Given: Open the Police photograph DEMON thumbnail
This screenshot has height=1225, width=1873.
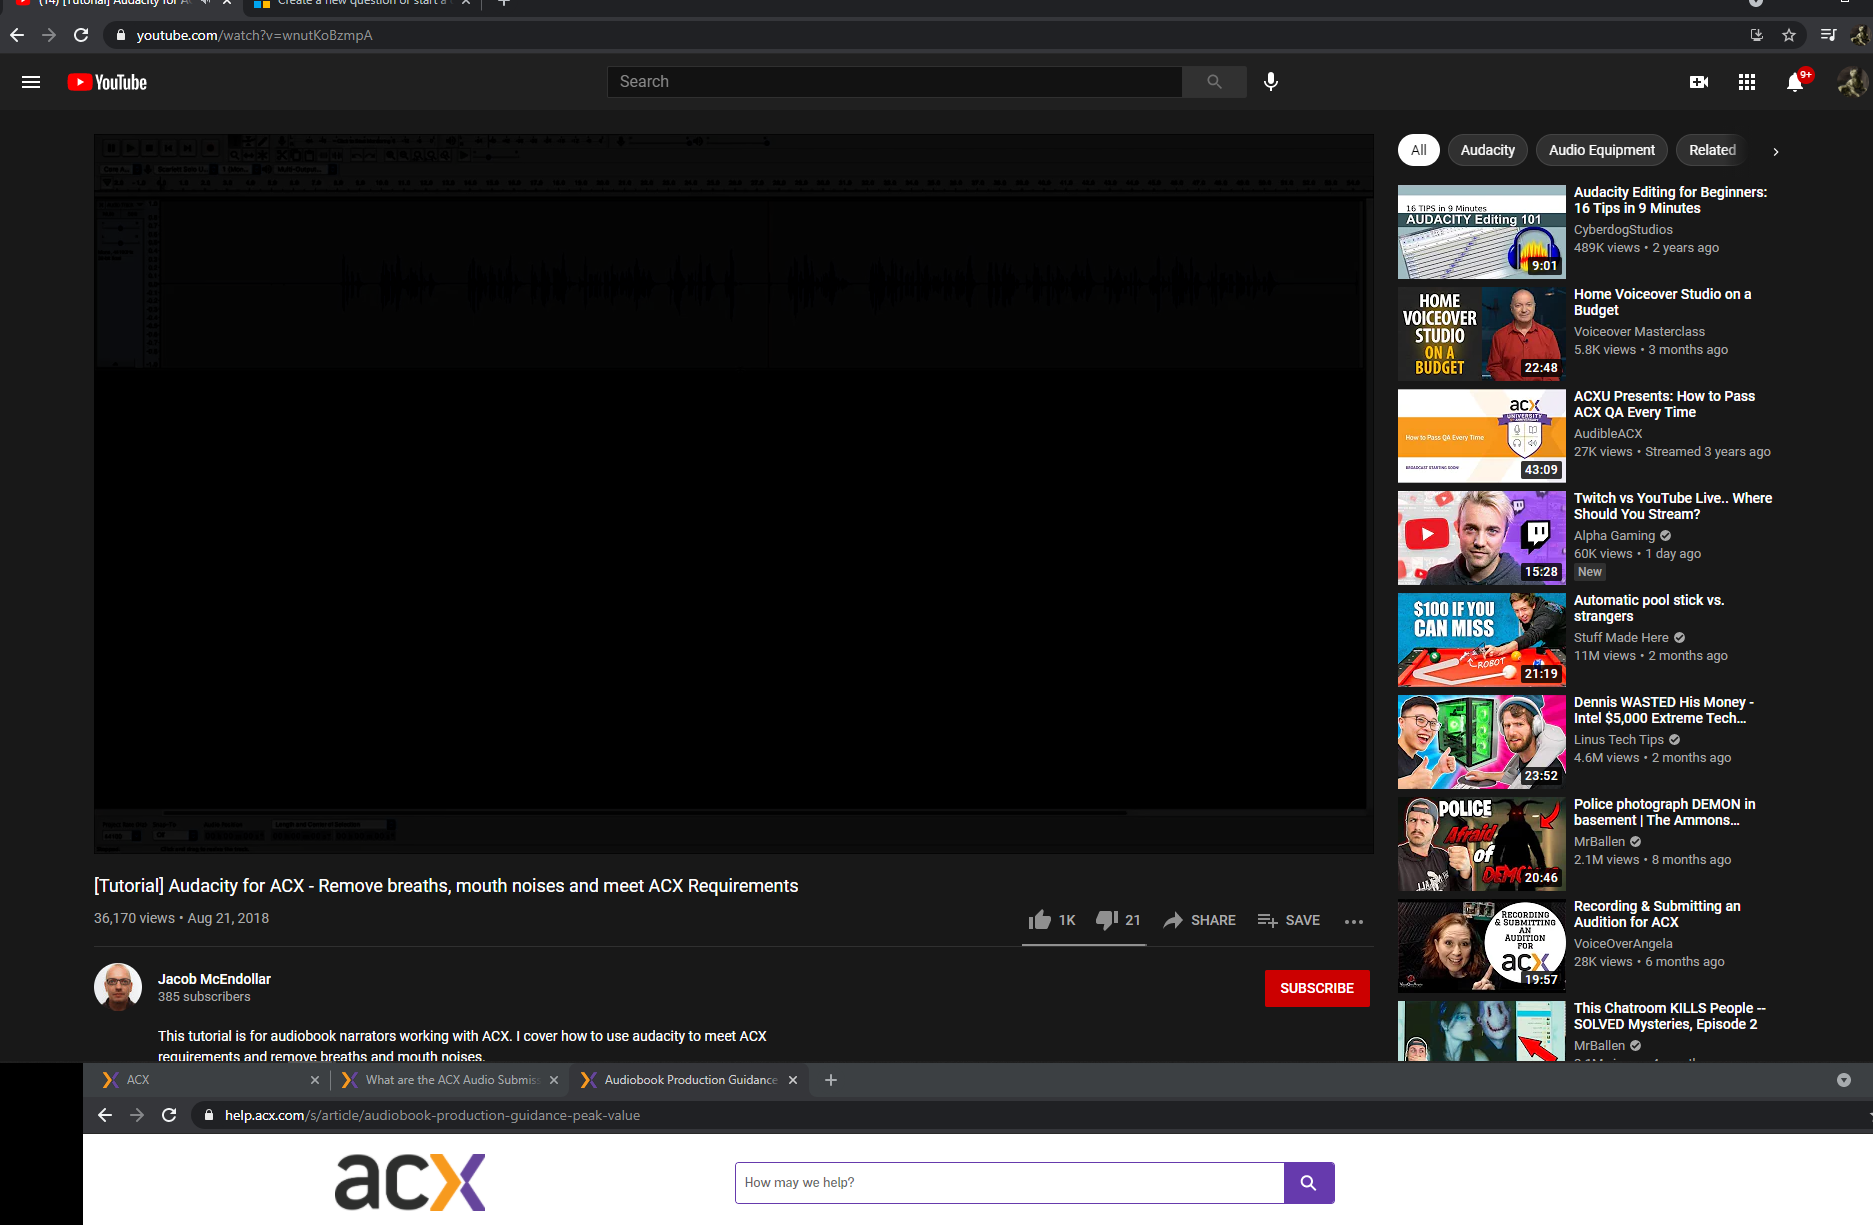Looking at the screenshot, I should tap(1482, 844).
